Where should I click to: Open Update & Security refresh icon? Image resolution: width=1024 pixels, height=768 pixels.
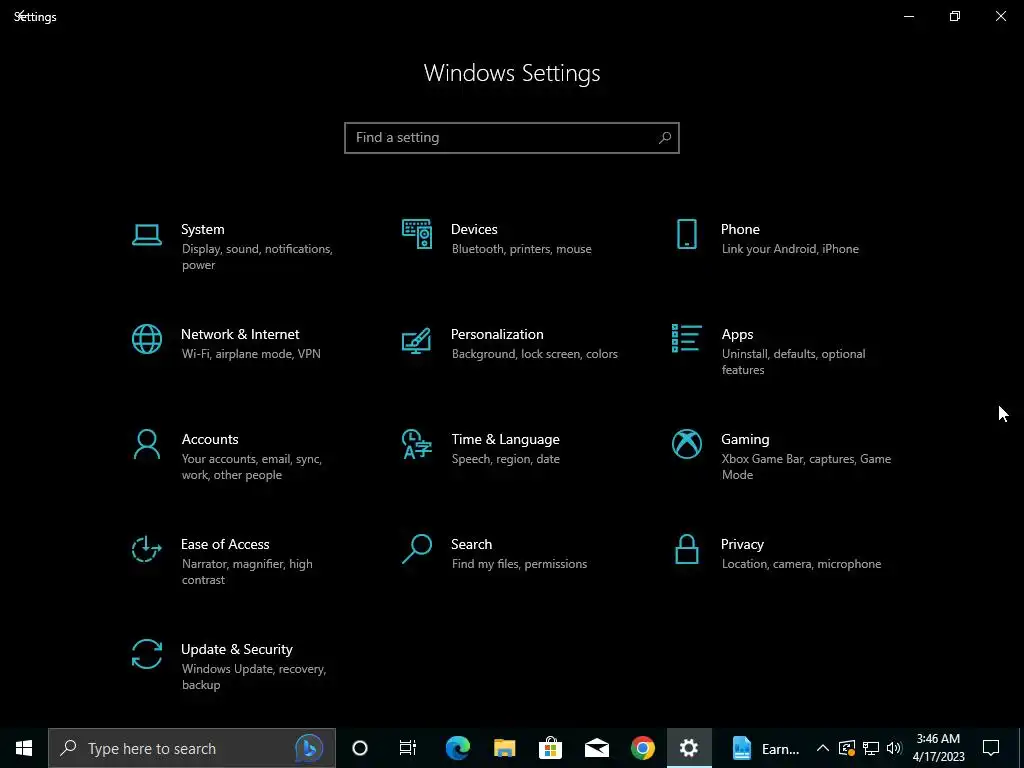pos(146,654)
